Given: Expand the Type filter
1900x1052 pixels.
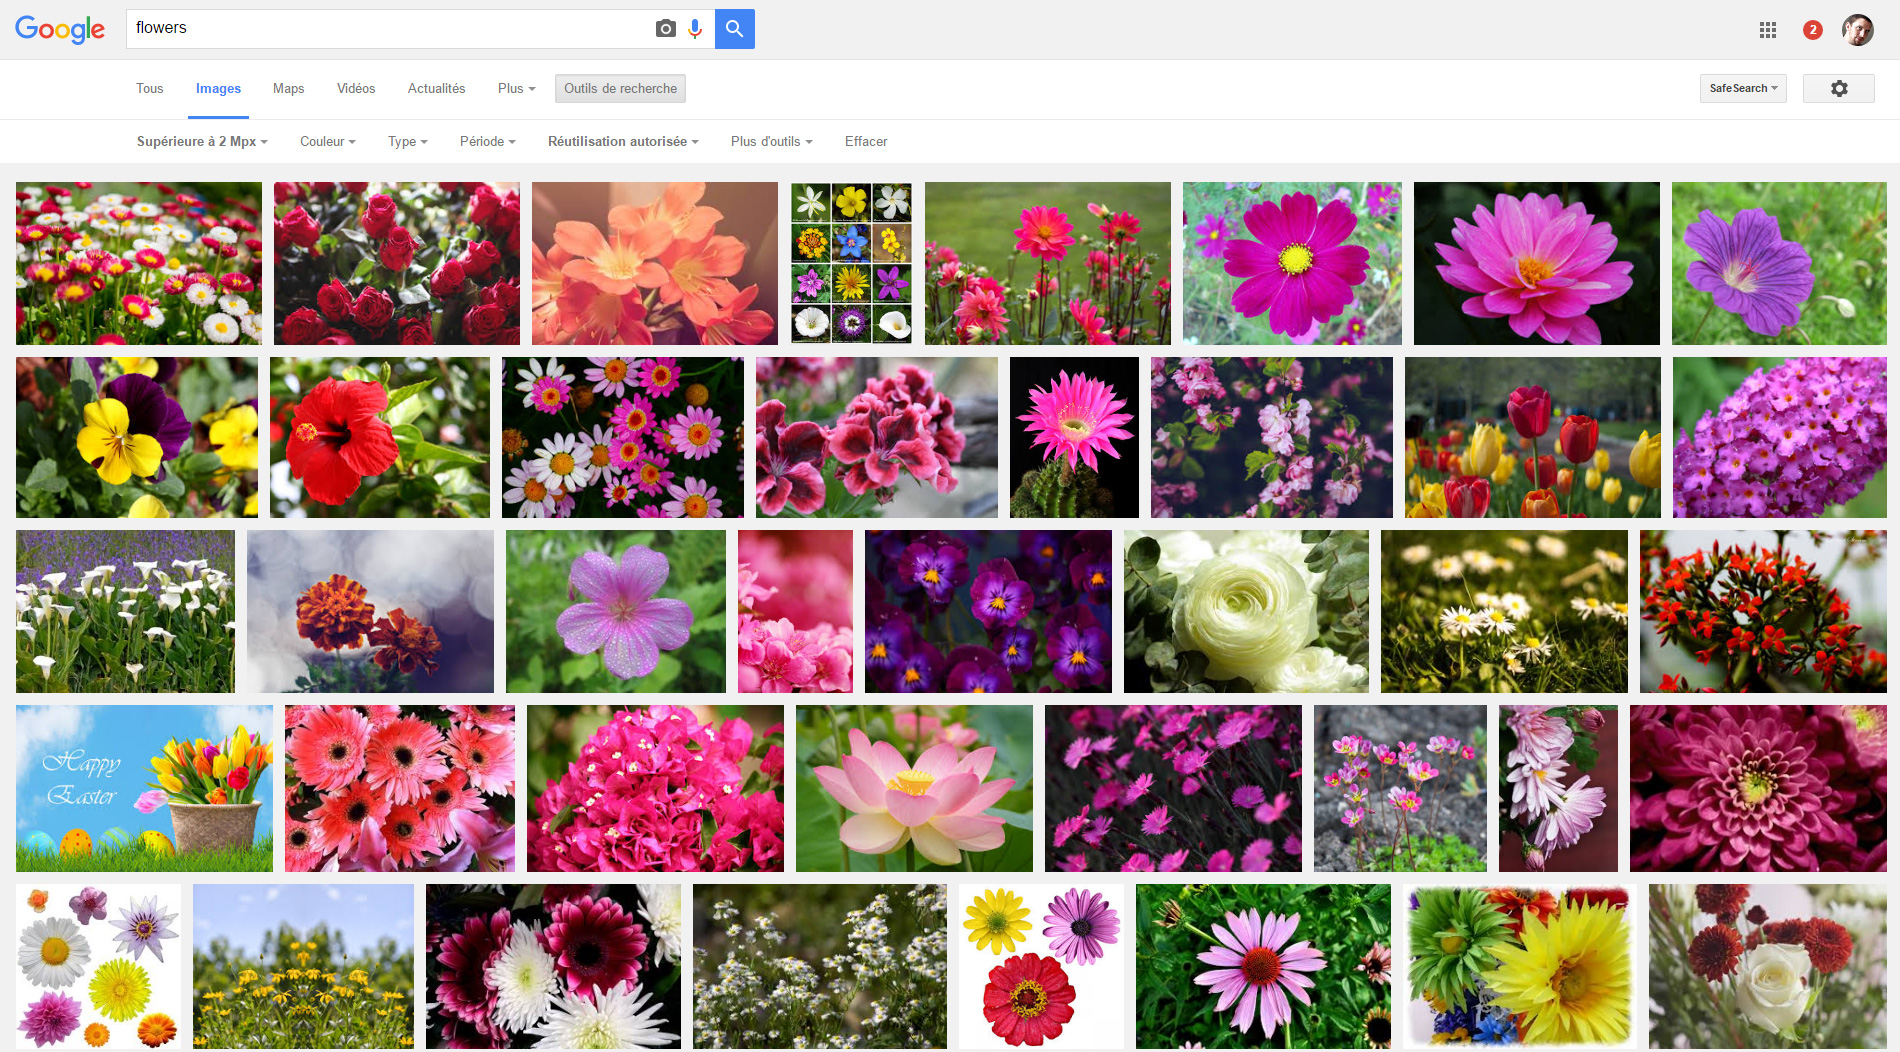Looking at the screenshot, I should (x=408, y=141).
